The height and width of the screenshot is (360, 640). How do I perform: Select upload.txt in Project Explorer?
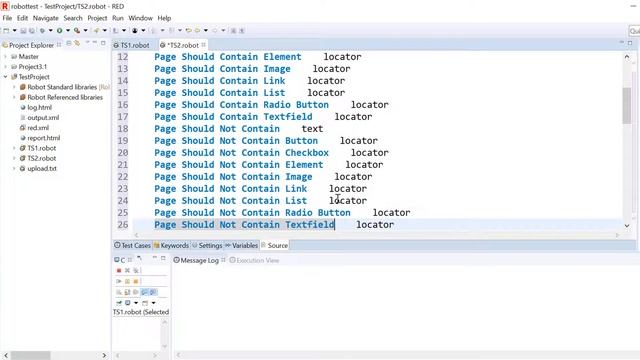(x=42, y=169)
